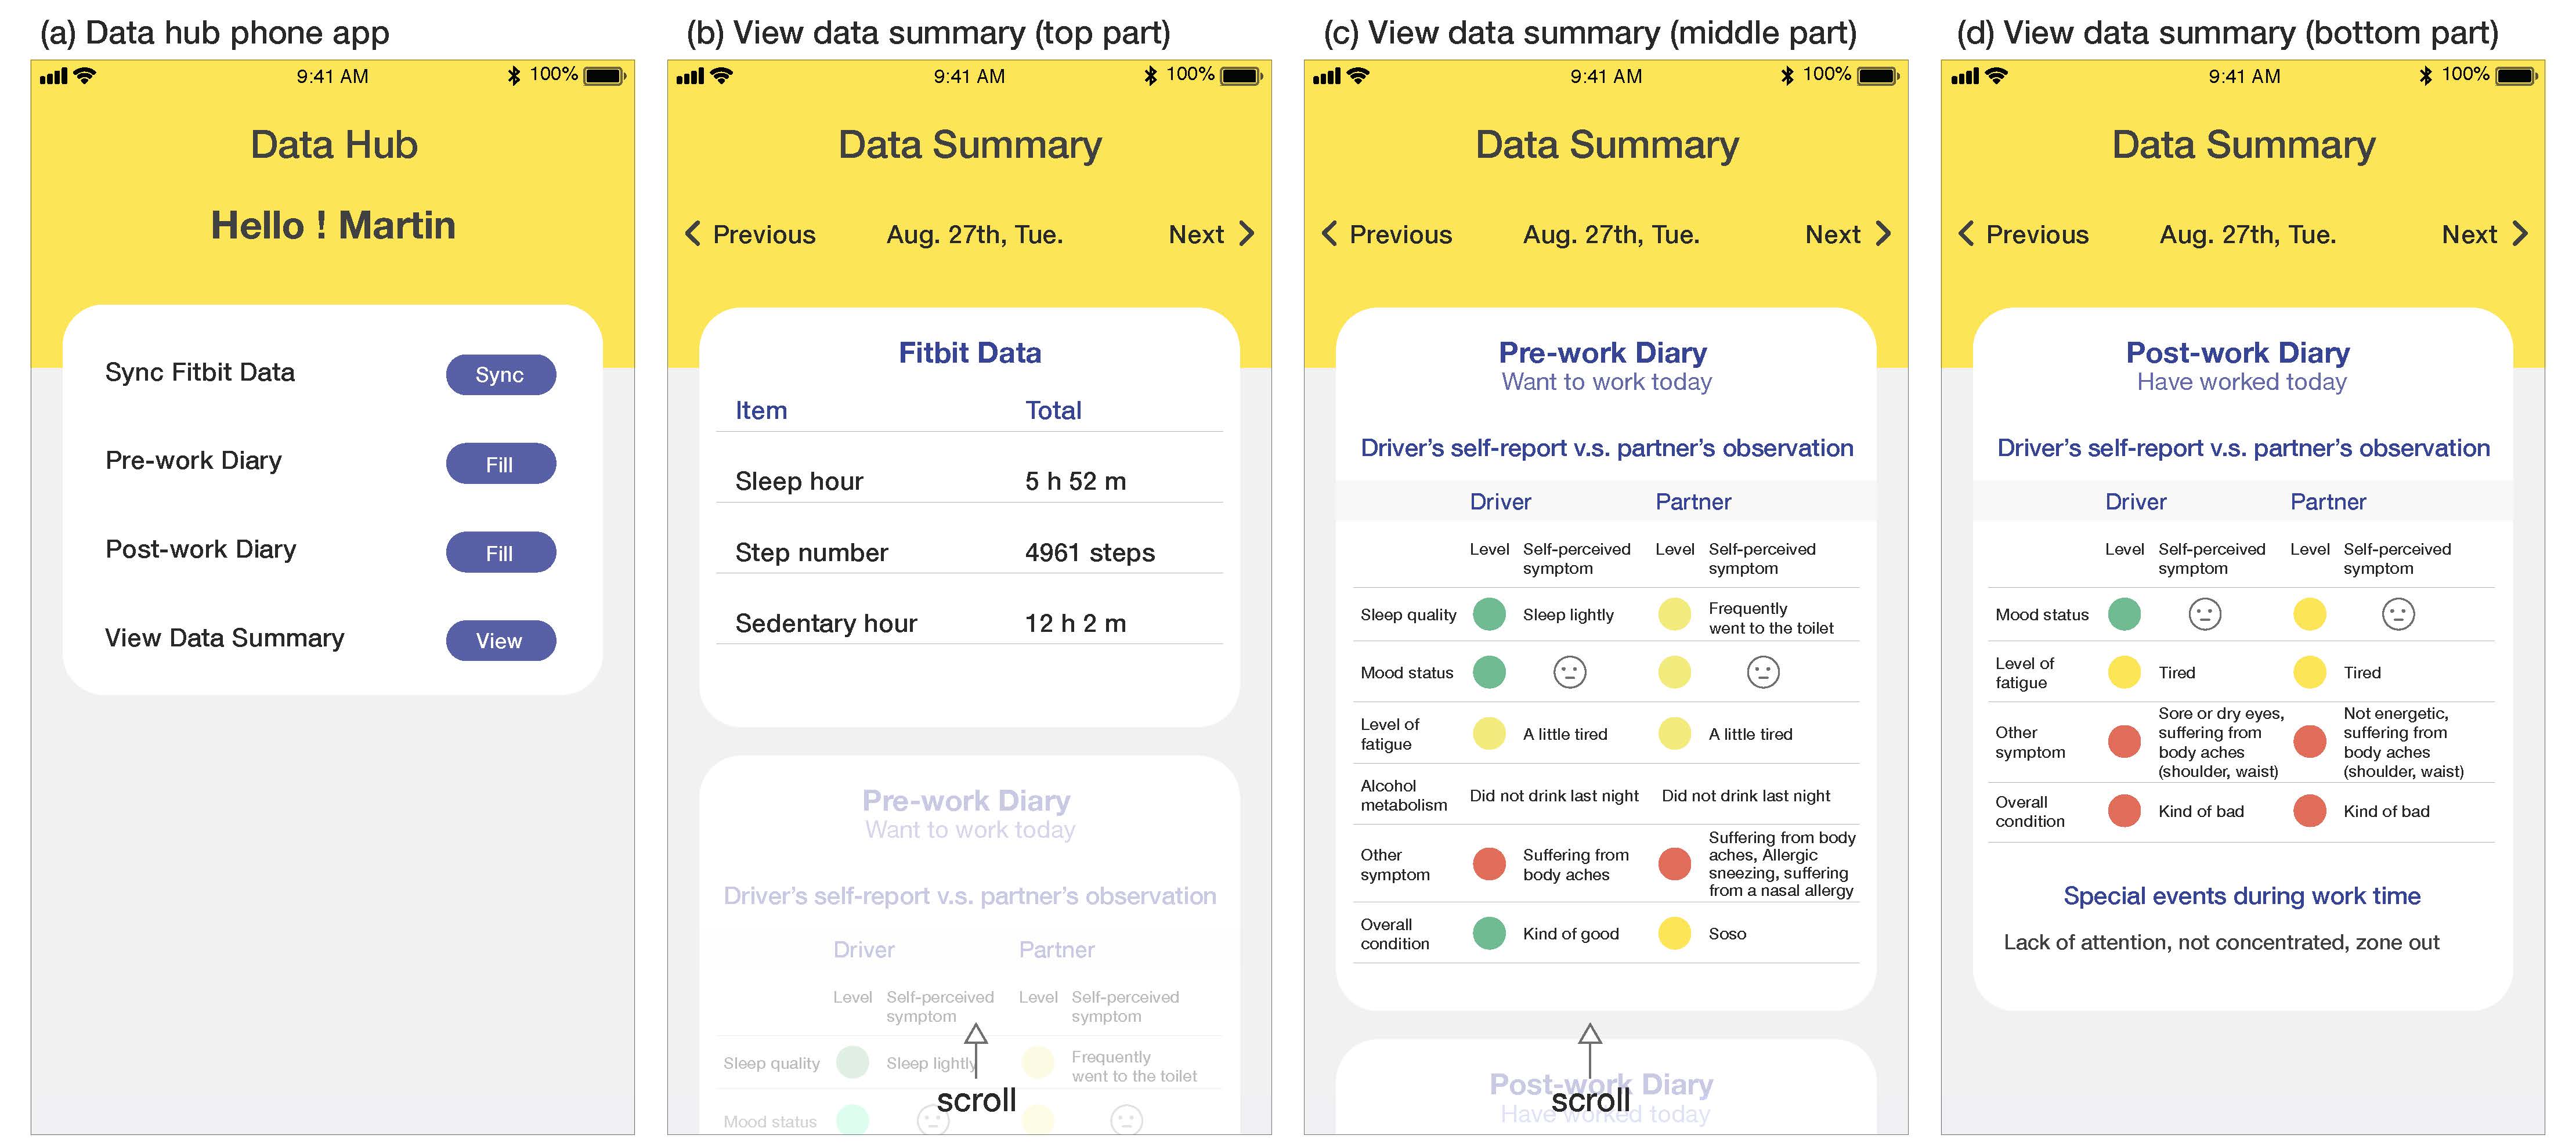Click driver's mood face icon in Post-work Diary
The width and height of the screenshot is (2576, 1146).
2204,614
